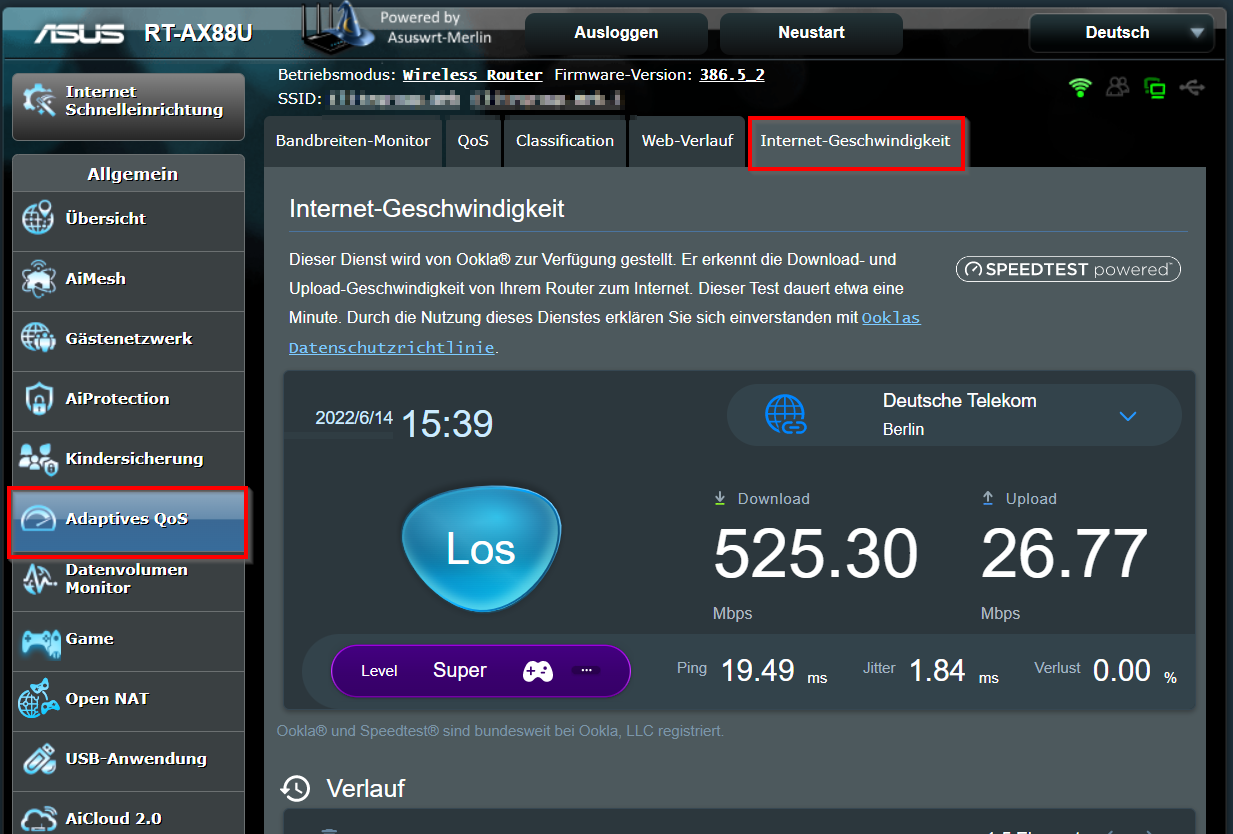The width and height of the screenshot is (1233, 834).
Task: Click the Internet Schnelleinrichtung button
Action: click(128, 106)
